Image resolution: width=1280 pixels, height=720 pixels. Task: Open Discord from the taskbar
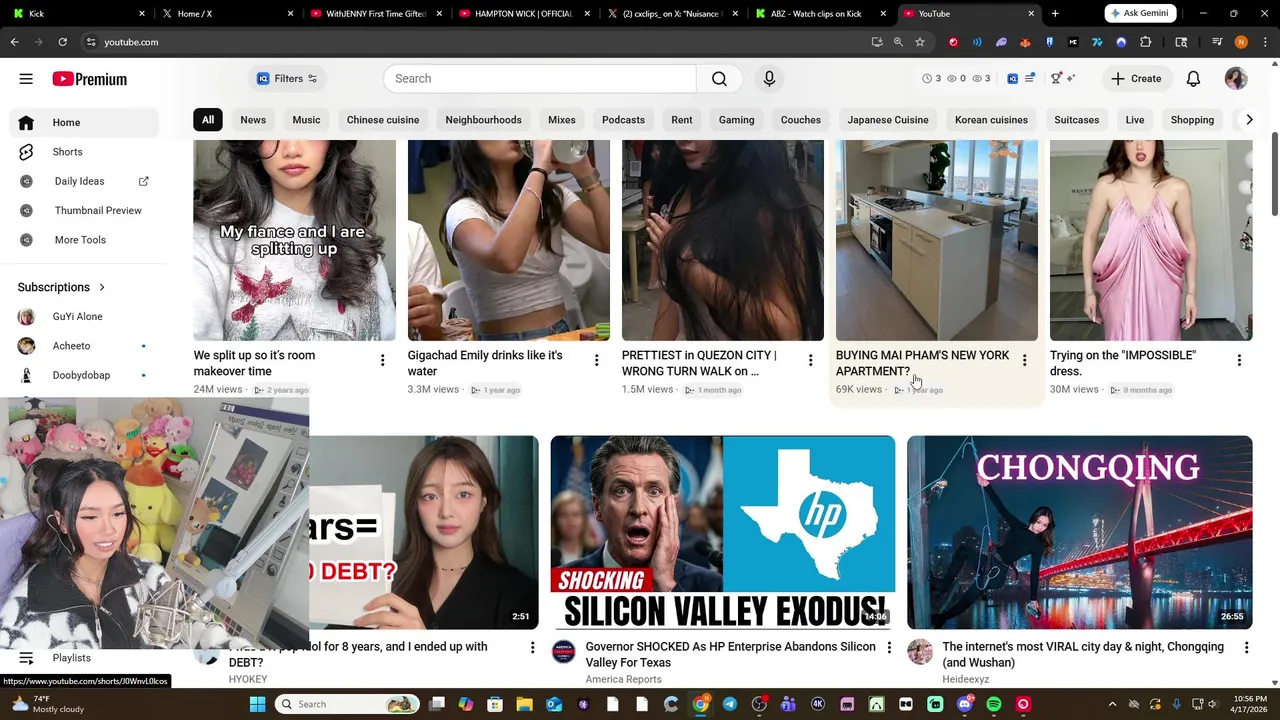(965, 704)
